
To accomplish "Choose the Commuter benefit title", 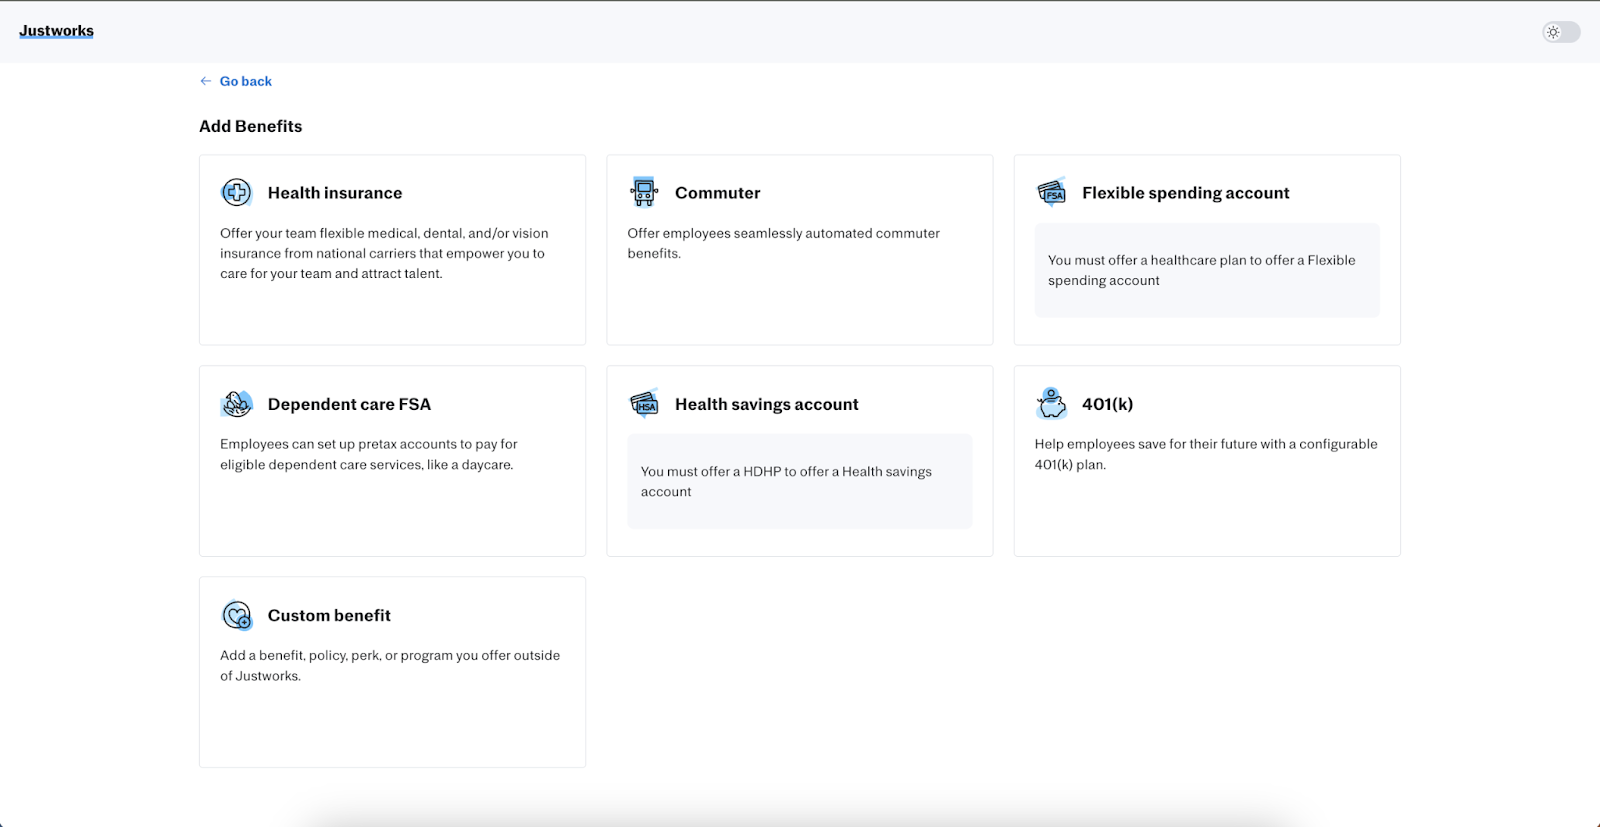I will (717, 193).
